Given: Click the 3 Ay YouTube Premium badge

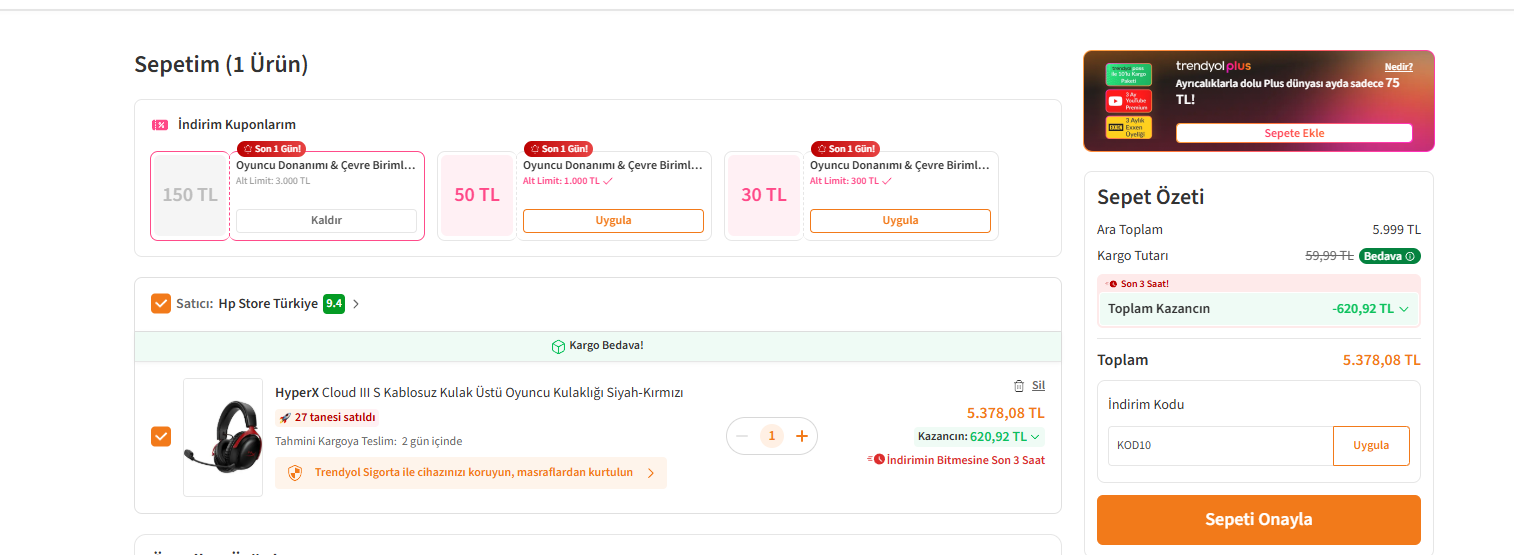Looking at the screenshot, I should pyautogui.click(x=1128, y=101).
